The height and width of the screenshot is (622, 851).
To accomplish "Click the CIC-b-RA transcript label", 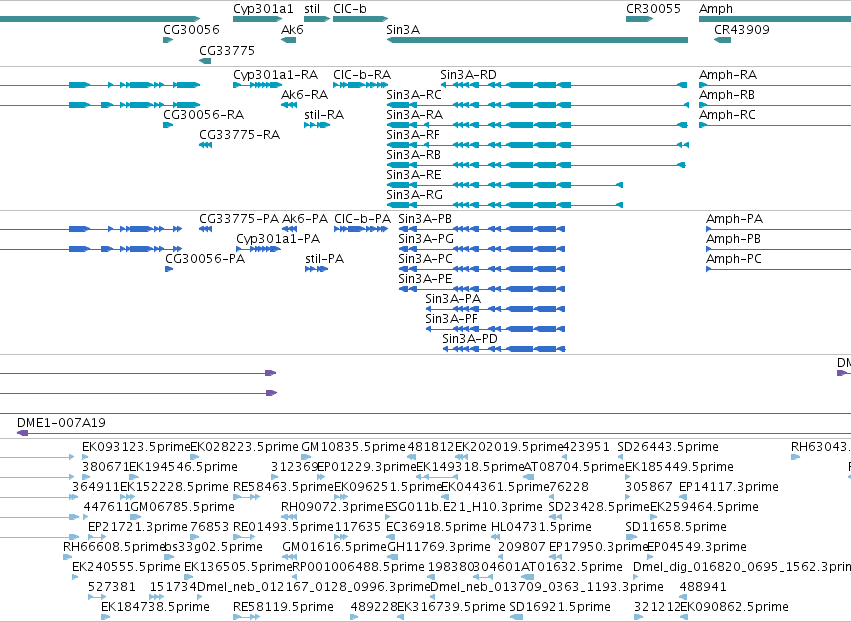I will point(362,75).
